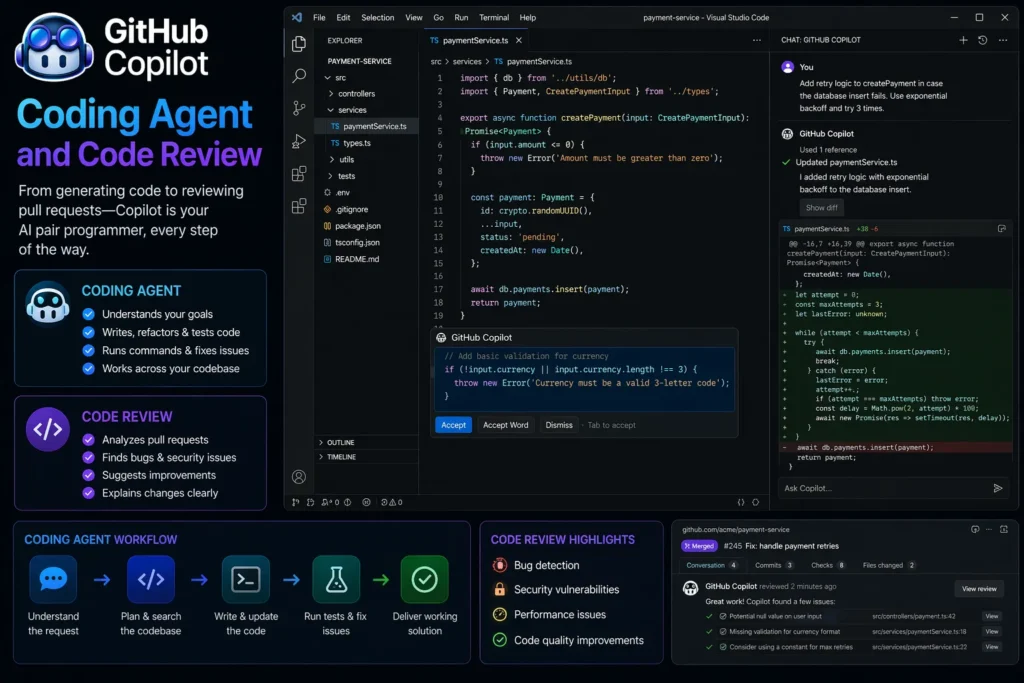Open editor more actions ellipsis
The image size is (1024, 683).
757,40
